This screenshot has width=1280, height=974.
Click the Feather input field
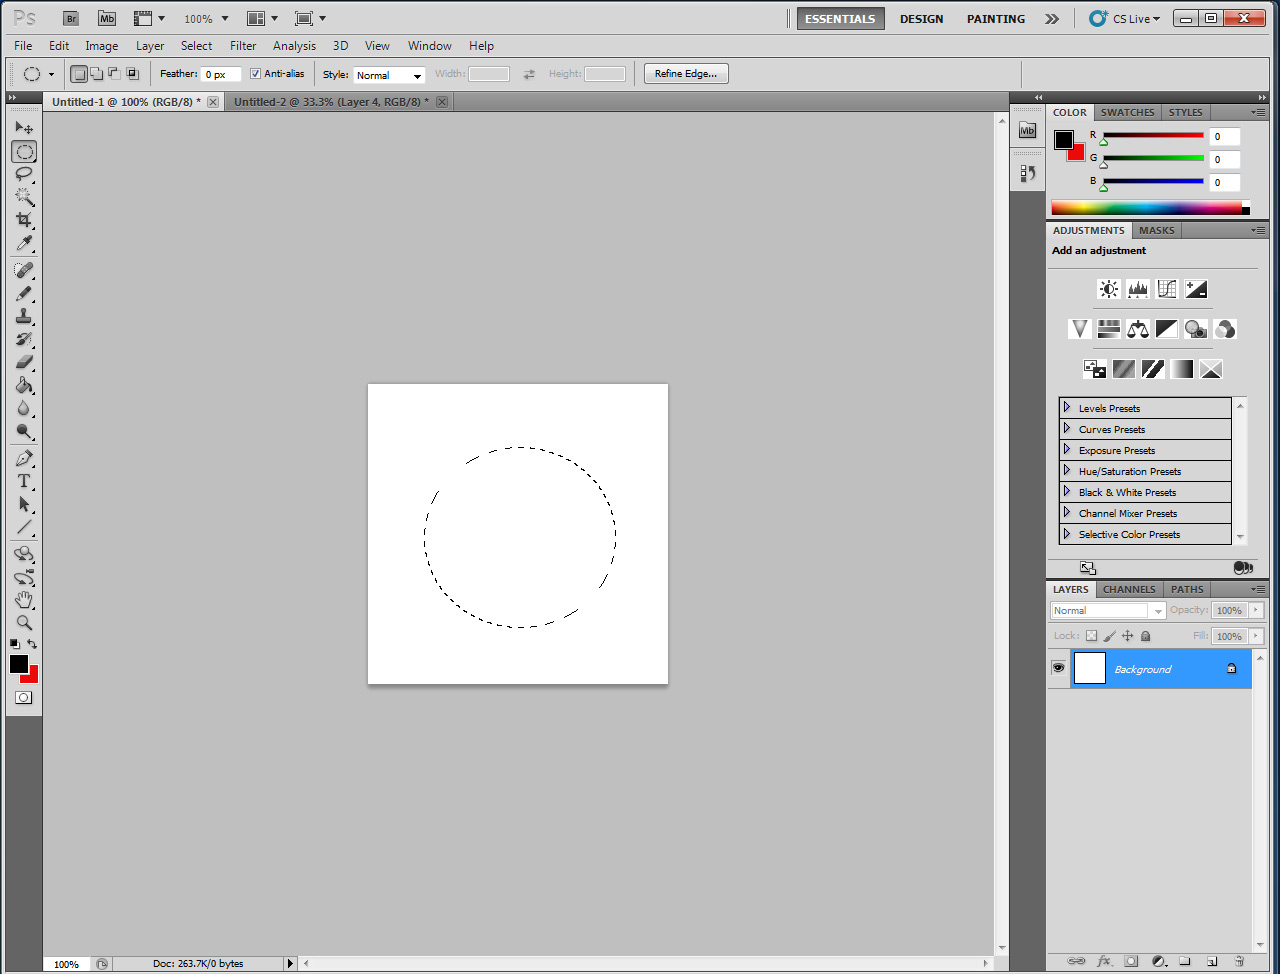point(221,74)
